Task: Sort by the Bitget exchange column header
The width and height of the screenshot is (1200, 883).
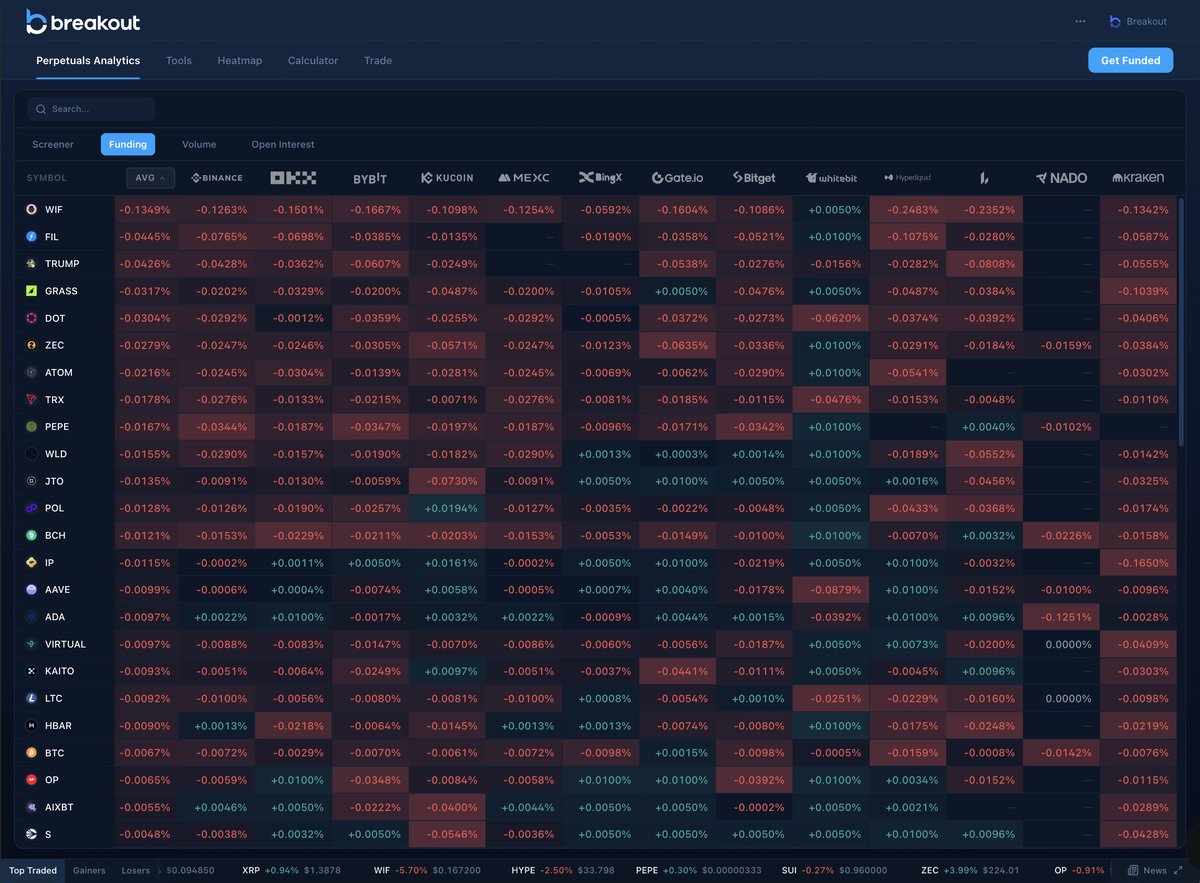Action: point(754,178)
